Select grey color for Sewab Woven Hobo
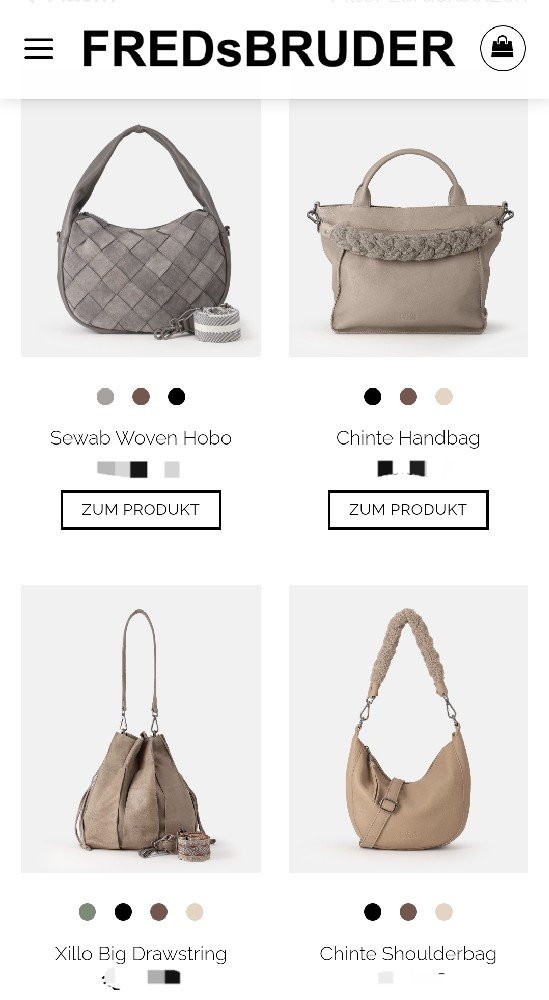The image size is (549, 1000). [x=105, y=397]
